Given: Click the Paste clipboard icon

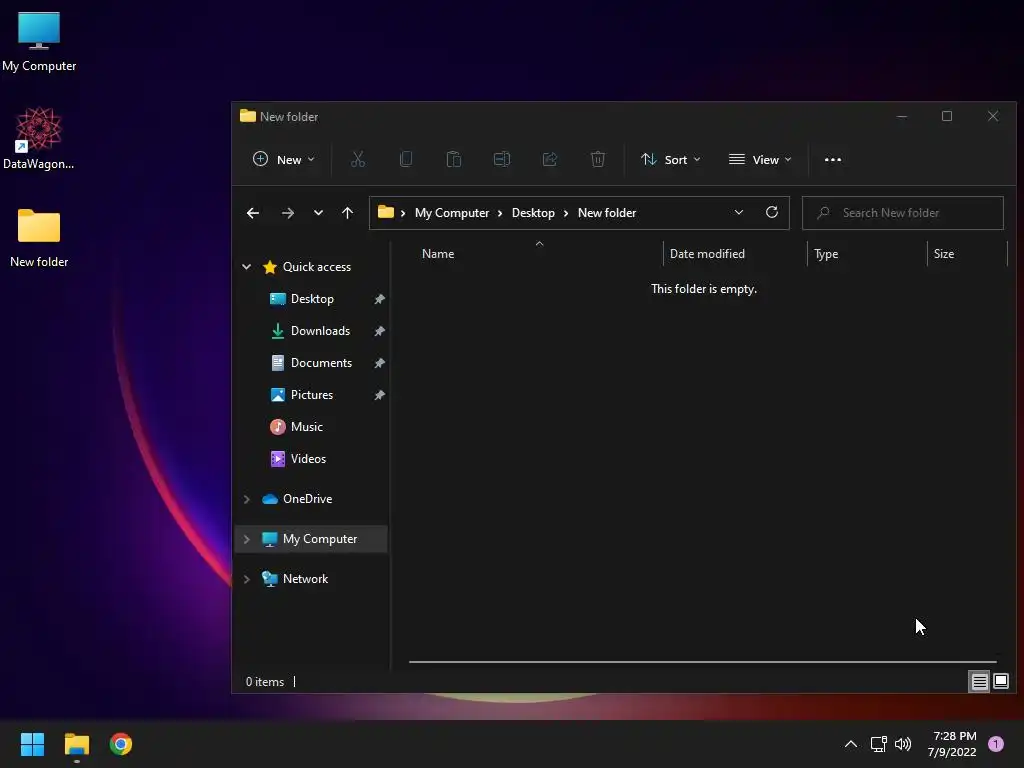Looking at the screenshot, I should pyautogui.click(x=454, y=159).
